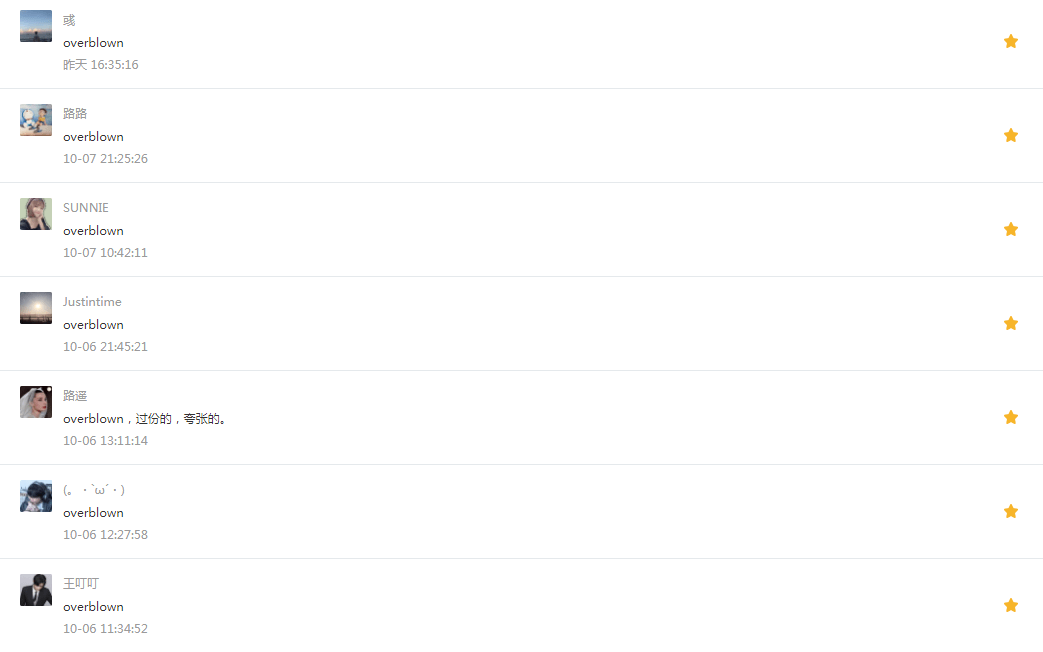Unstar SUNNIE's overblown comment
Viewport: 1043px width, 652px height.
(1010, 230)
